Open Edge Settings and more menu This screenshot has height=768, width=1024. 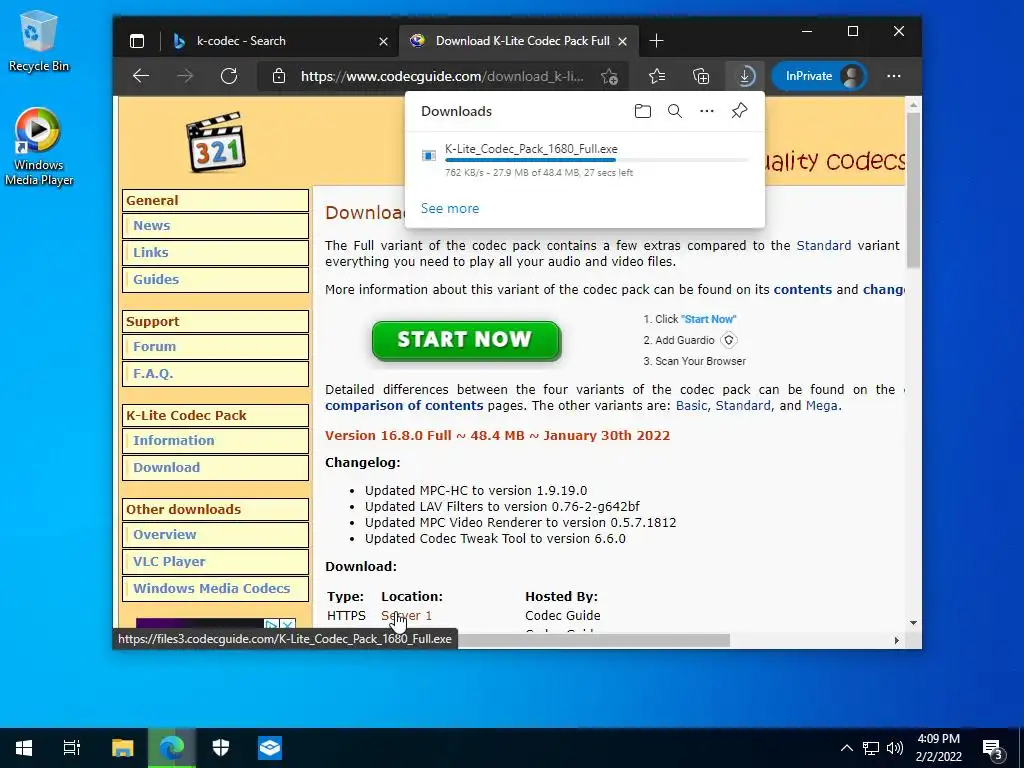893,76
